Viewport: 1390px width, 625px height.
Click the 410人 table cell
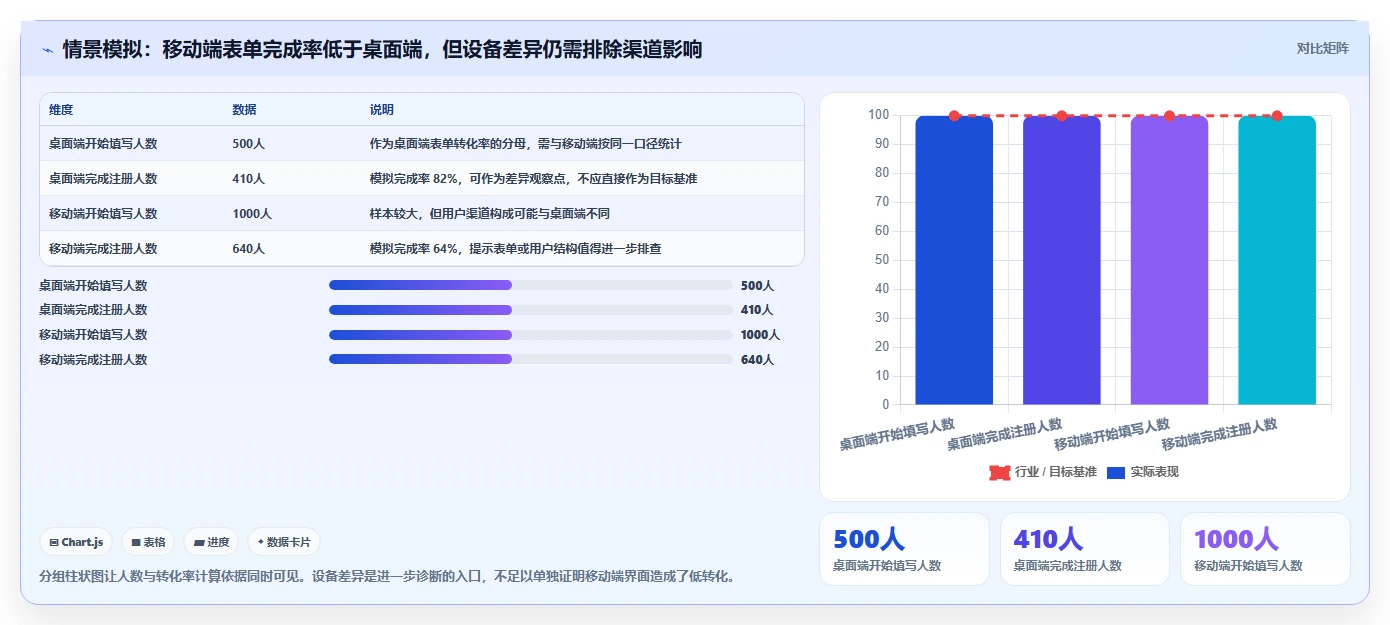[x=249, y=179]
